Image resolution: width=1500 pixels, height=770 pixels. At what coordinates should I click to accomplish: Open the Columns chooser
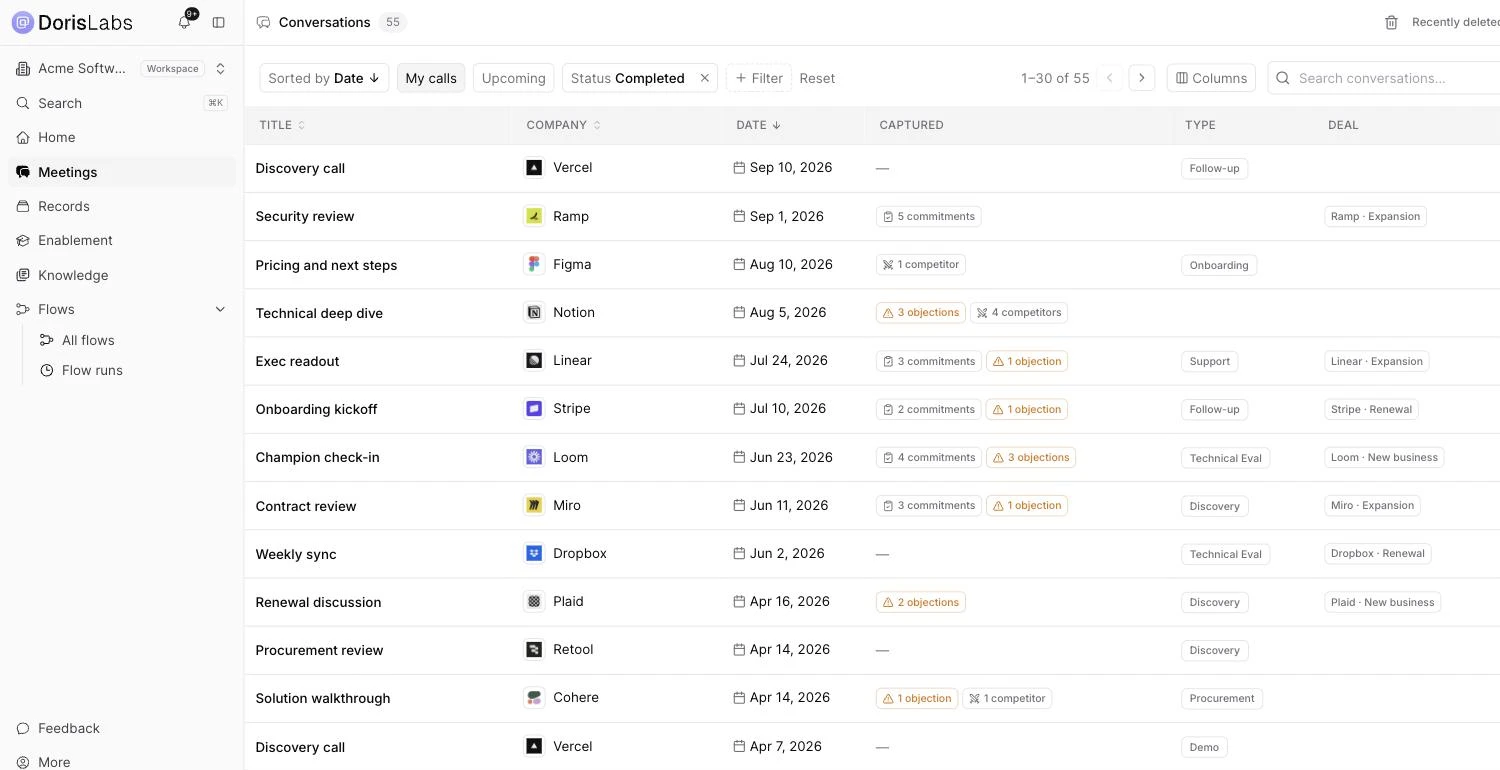point(1211,78)
